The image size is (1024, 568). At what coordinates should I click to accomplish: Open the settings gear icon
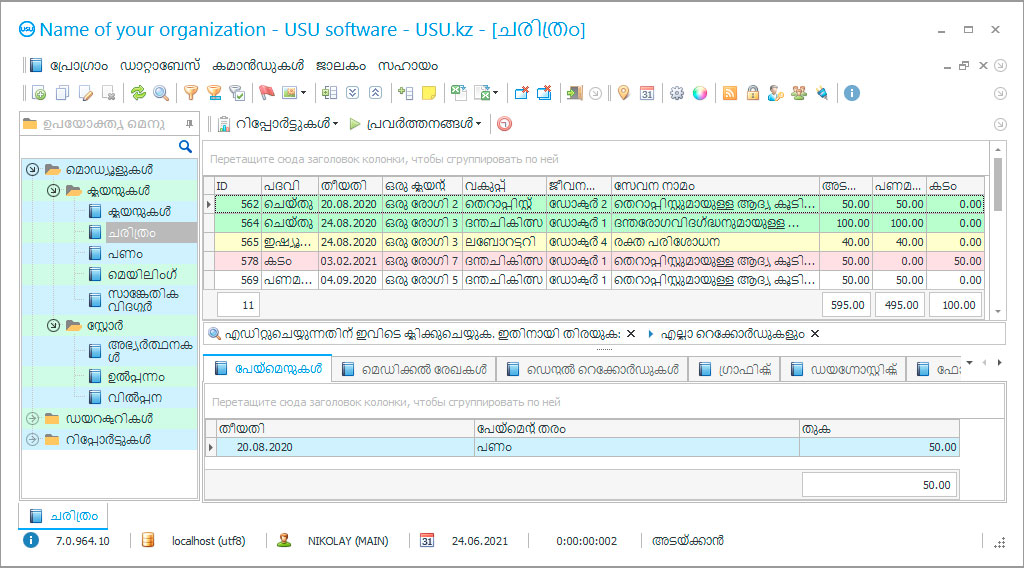click(x=677, y=93)
